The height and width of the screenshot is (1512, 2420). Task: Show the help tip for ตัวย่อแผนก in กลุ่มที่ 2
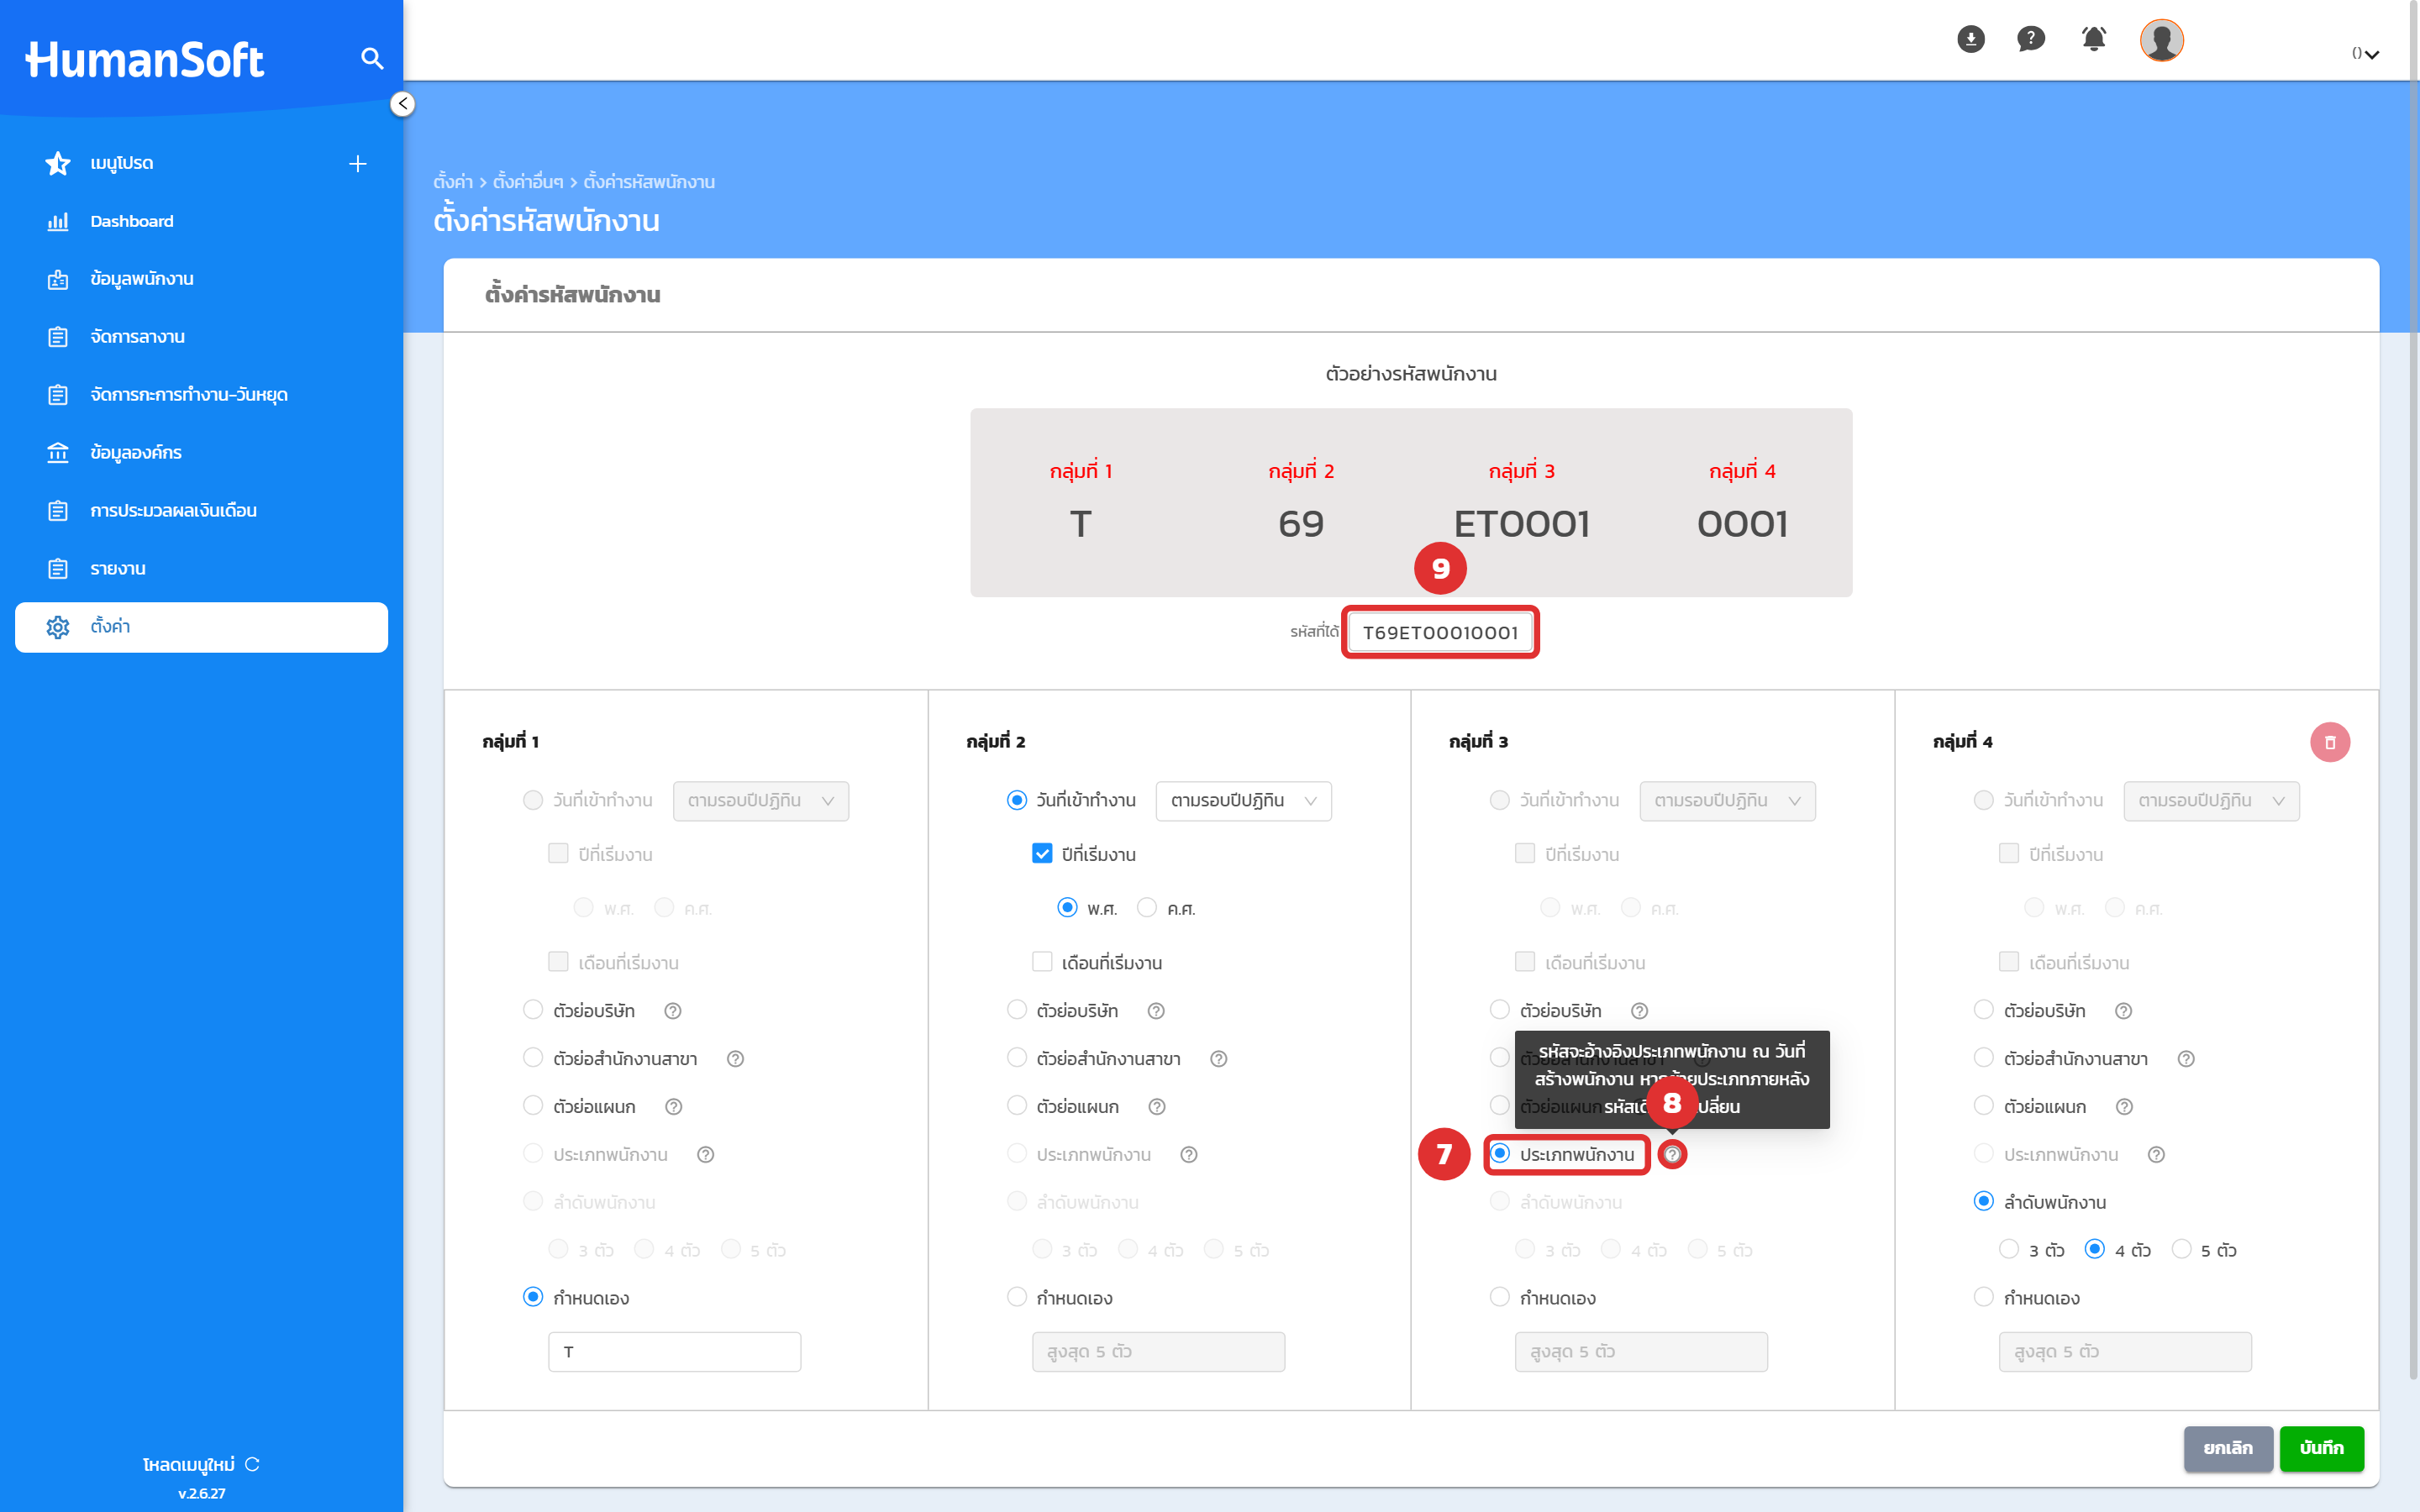click(x=1156, y=1107)
